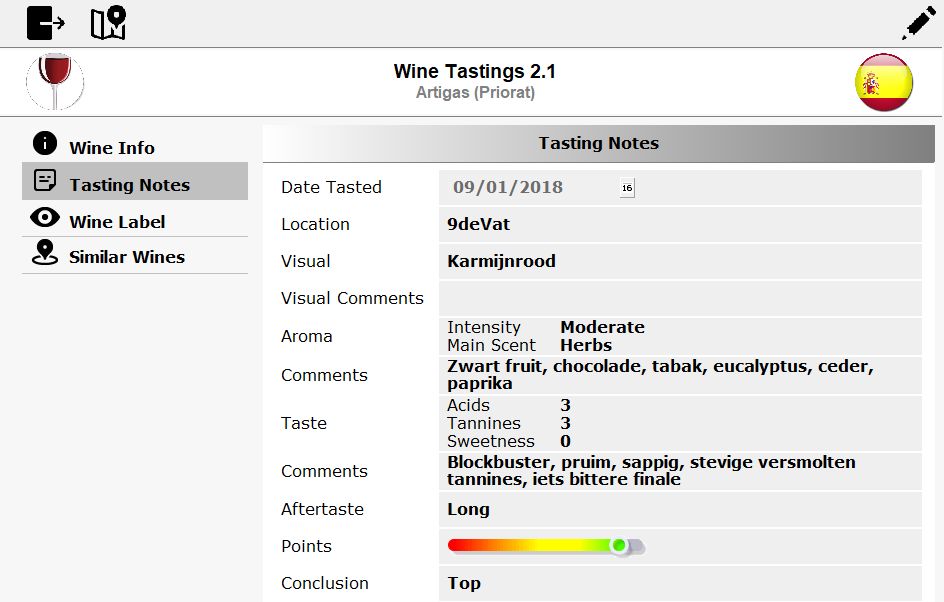Click the aroma comments starting 'Zwart fruit'
Viewport: 944px width, 602px height.
[x=680, y=375]
